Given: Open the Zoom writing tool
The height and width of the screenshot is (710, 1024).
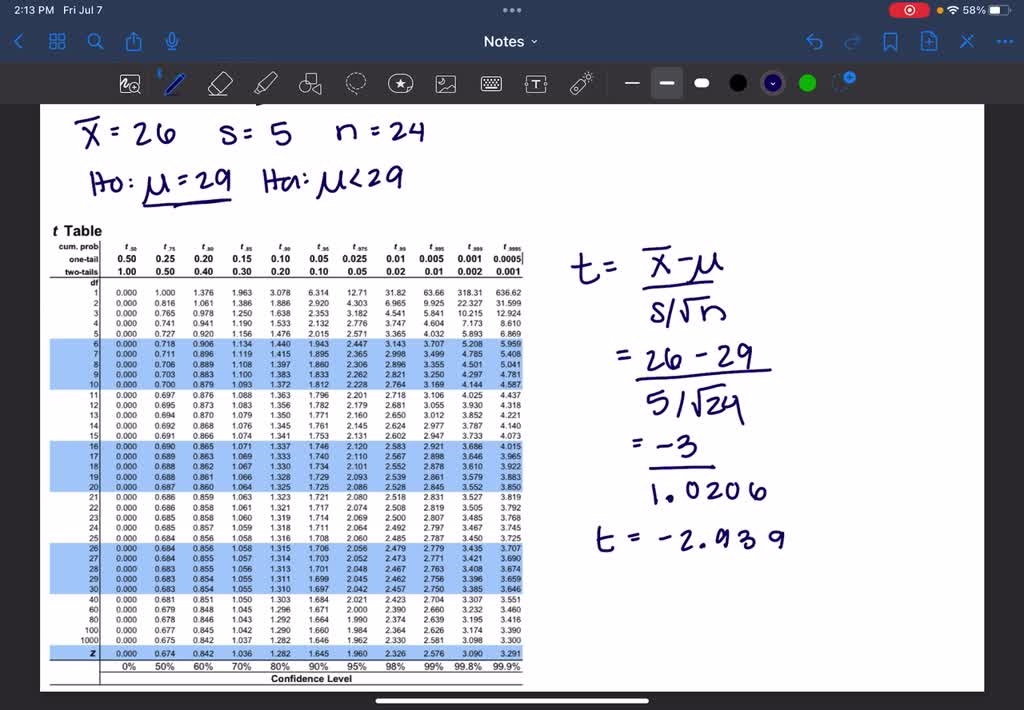Looking at the screenshot, I should pyautogui.click(x=130, y=84).
